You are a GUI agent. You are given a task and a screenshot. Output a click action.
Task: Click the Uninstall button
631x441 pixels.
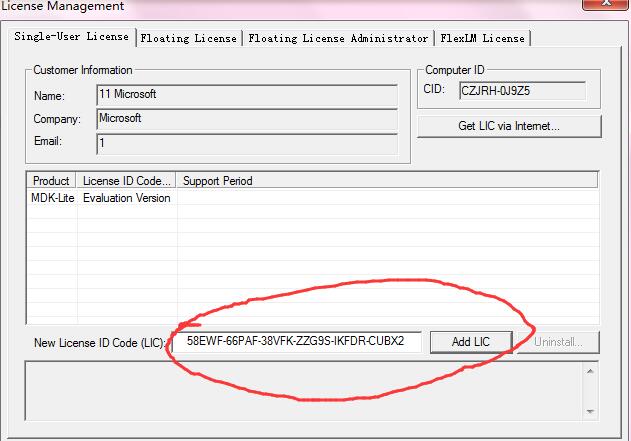pos(558,342)
